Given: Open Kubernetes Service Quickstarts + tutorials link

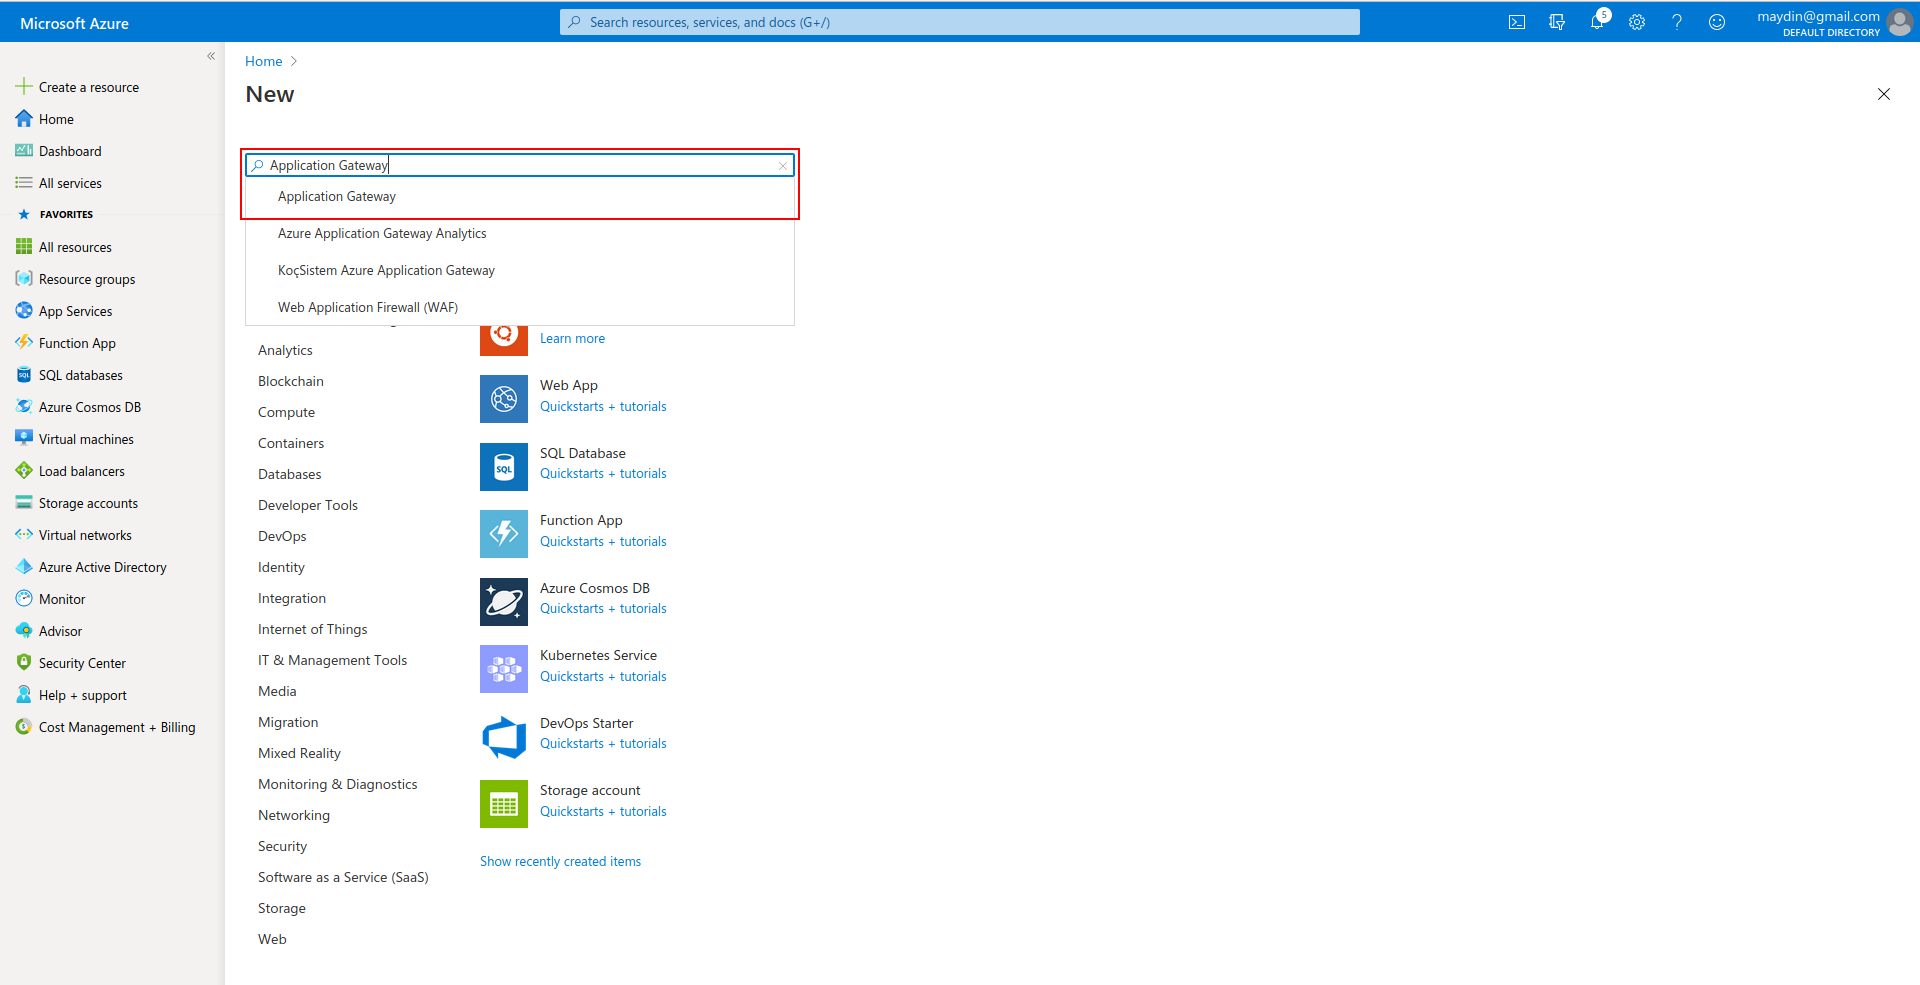Looking at the screenshot, I should click(x=603, y=677).
